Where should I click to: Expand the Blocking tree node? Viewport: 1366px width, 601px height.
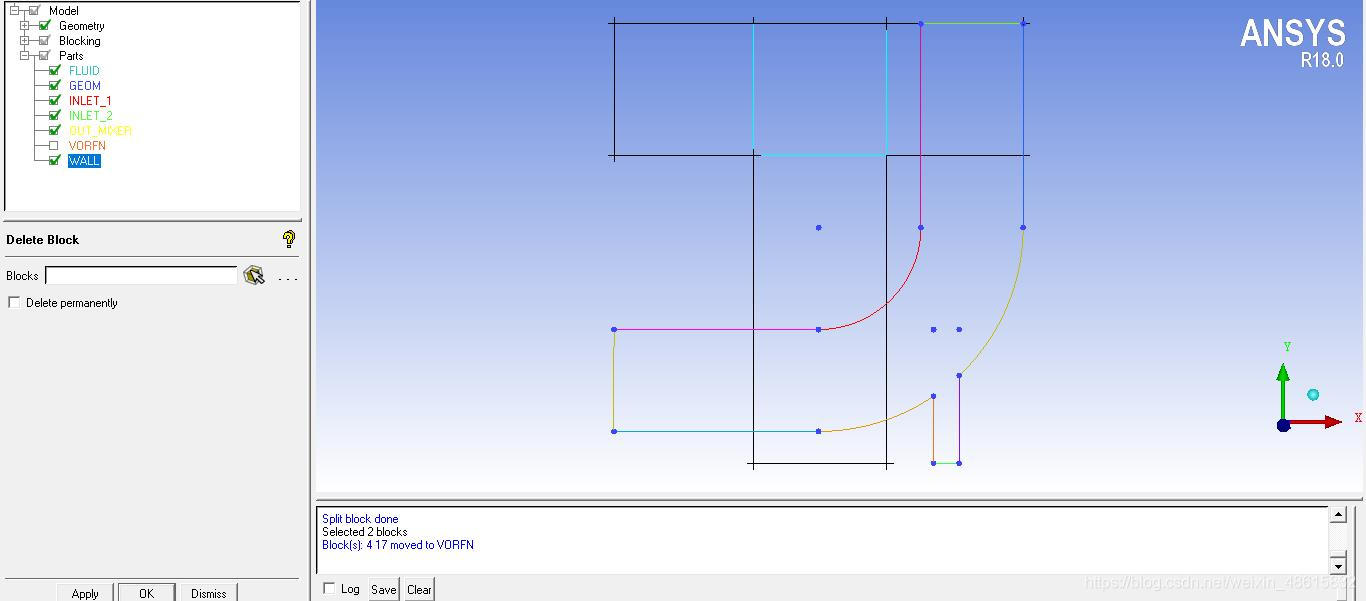pyautogui.click(x=25, y=41)
